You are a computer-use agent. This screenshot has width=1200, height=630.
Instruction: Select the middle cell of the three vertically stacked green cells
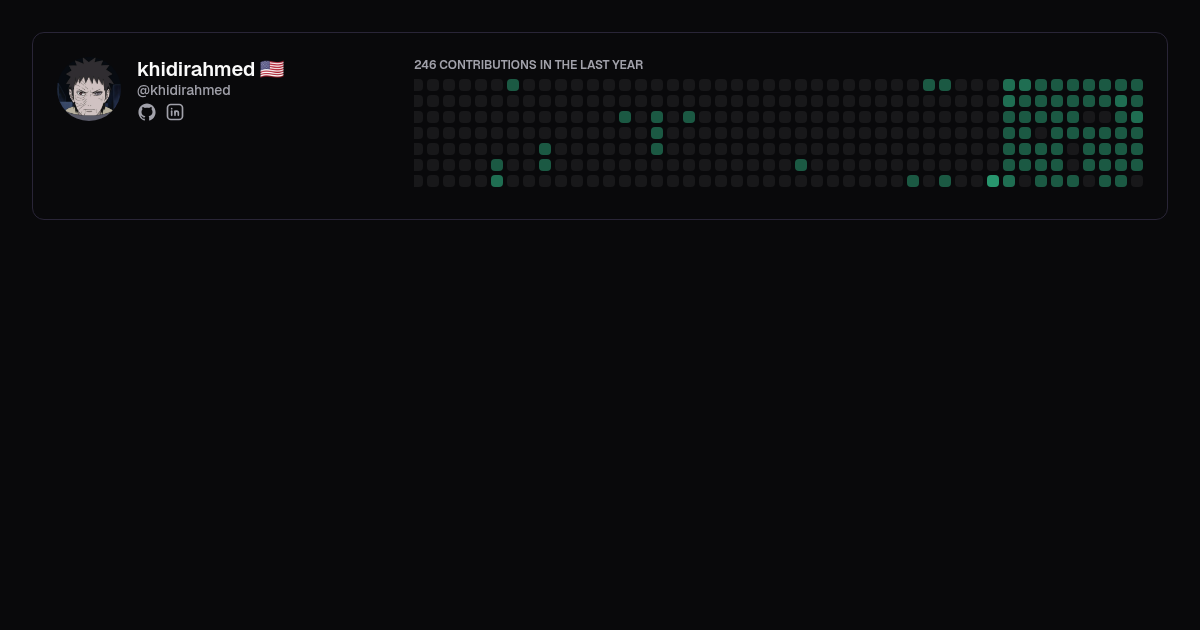click(x=657, y=133)
